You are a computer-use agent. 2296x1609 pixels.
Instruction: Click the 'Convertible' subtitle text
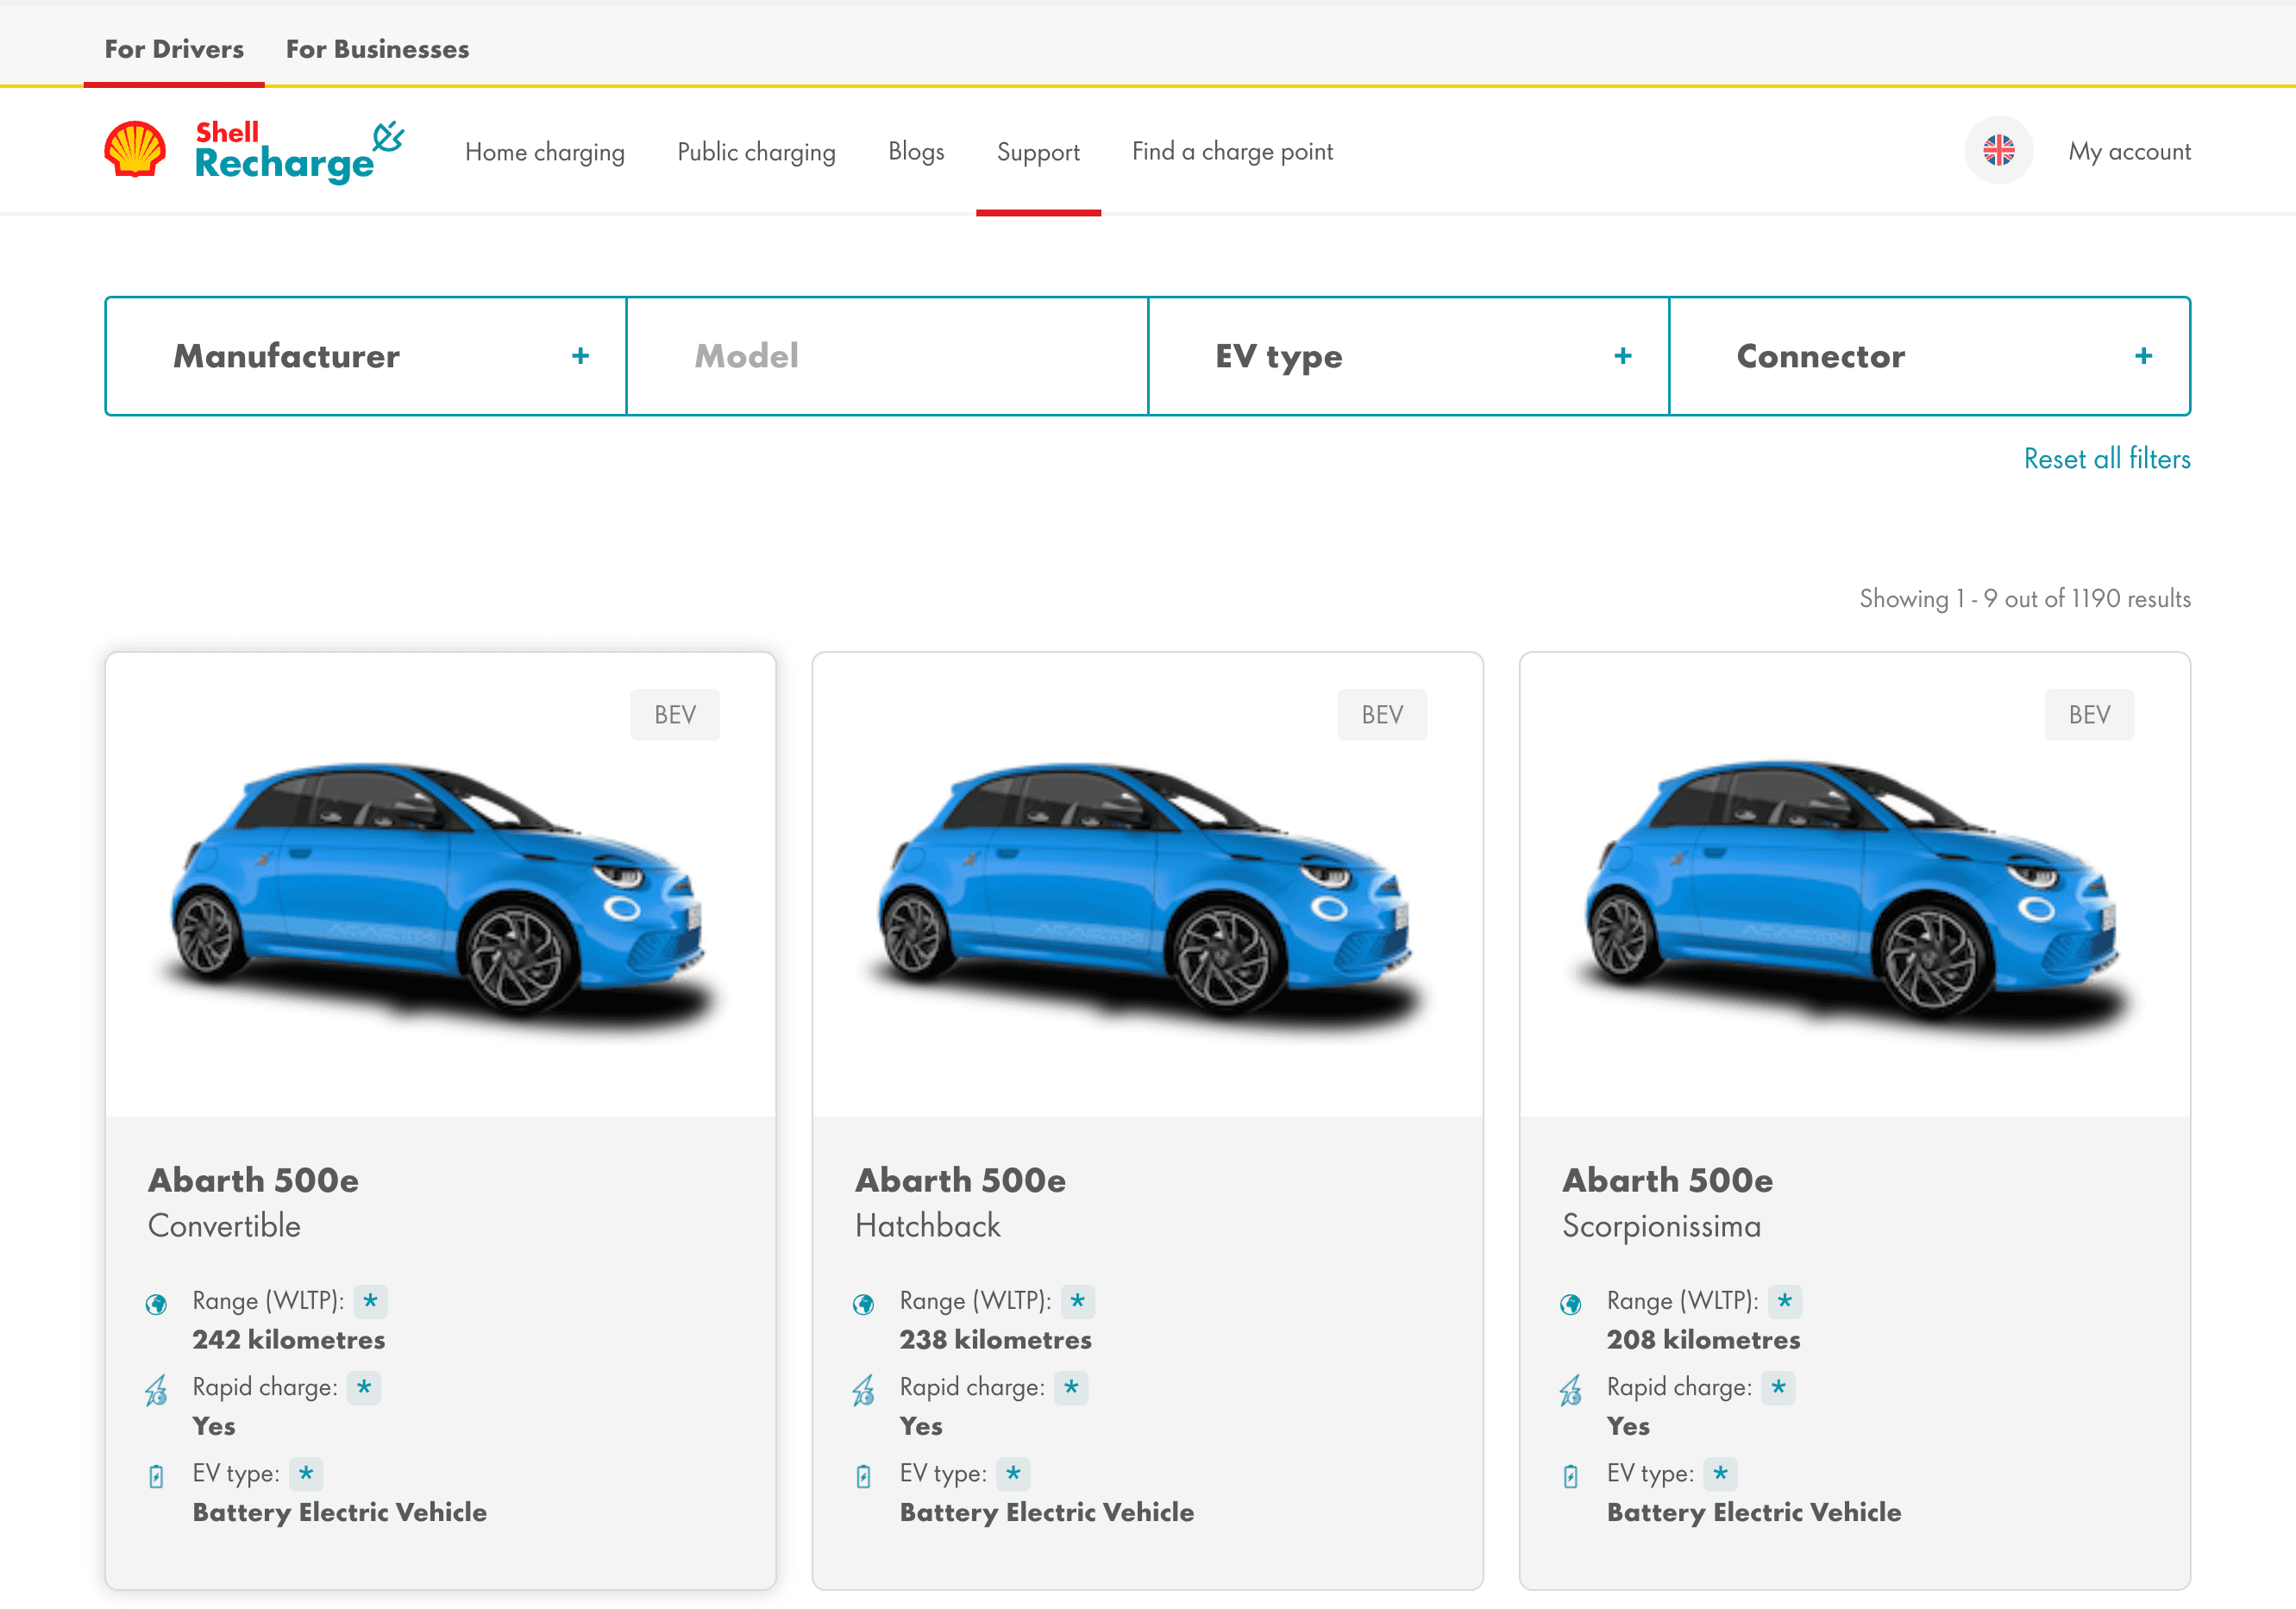[x=224, y=1226]
